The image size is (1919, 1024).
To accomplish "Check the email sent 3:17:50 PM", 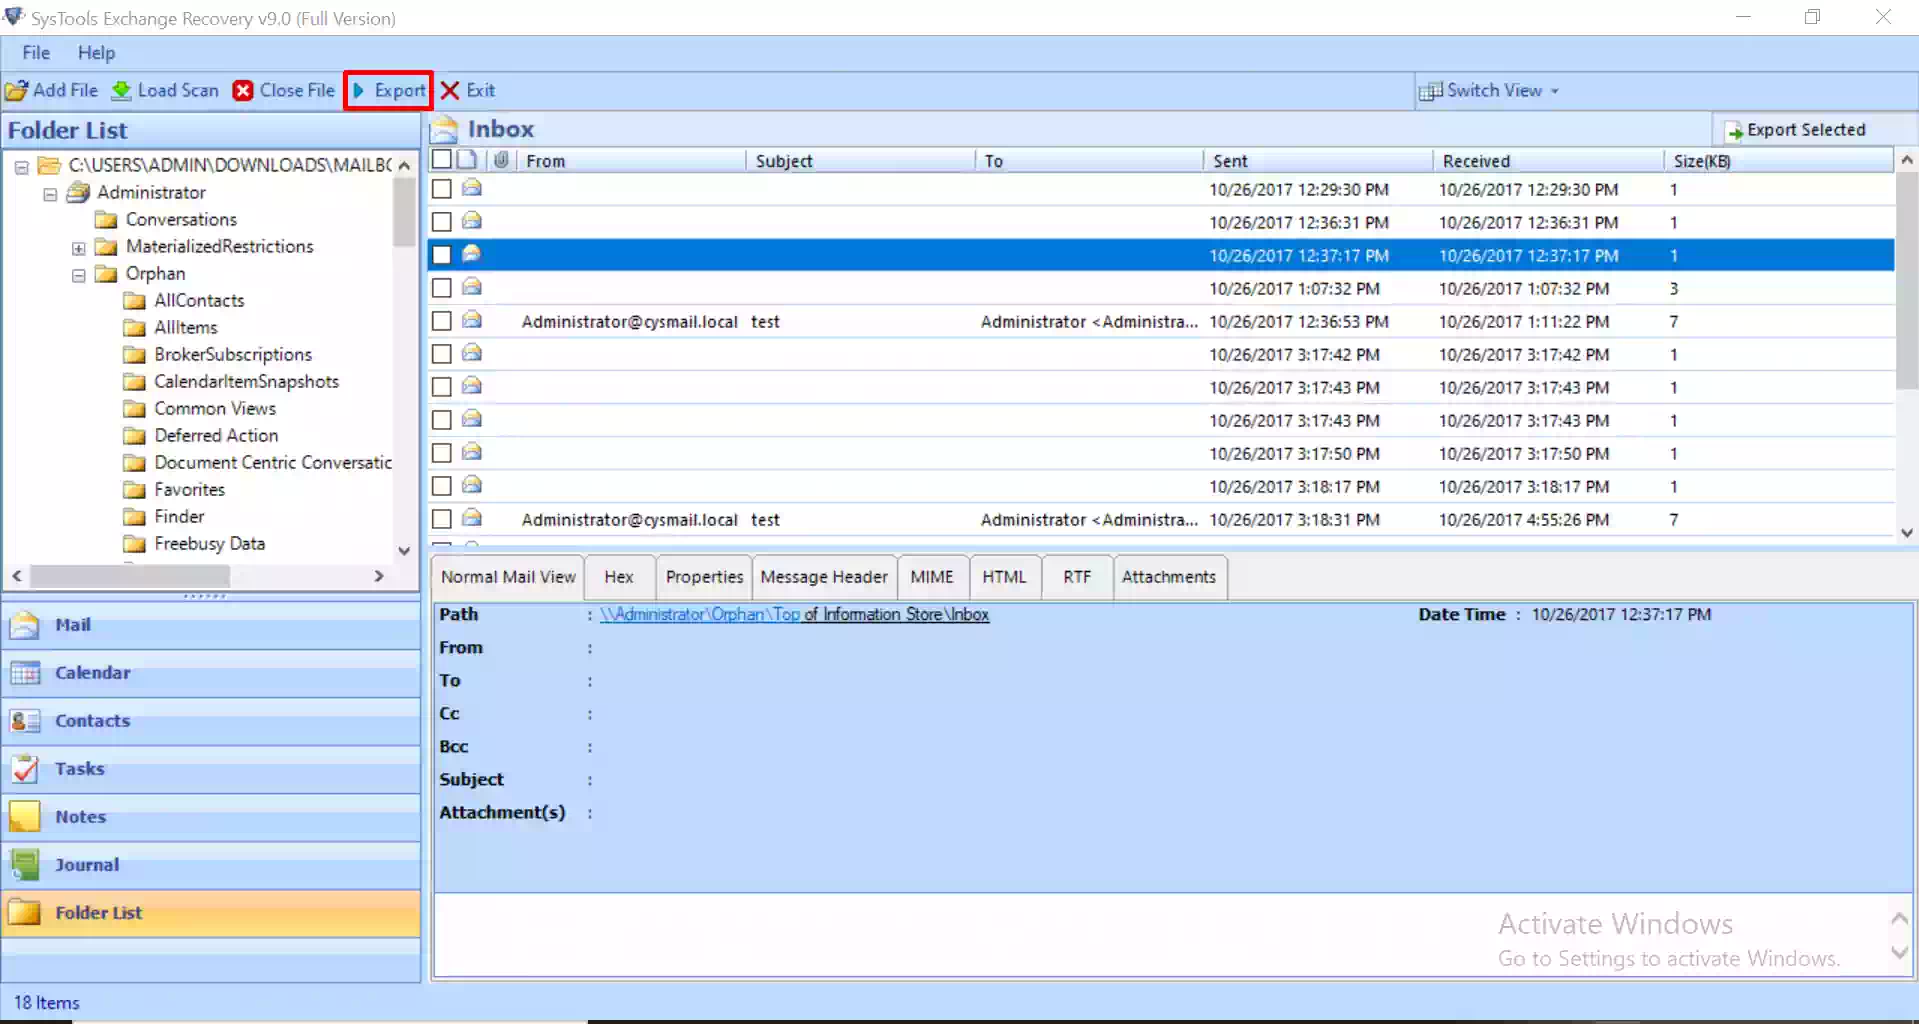I will [x=441, y=453].
